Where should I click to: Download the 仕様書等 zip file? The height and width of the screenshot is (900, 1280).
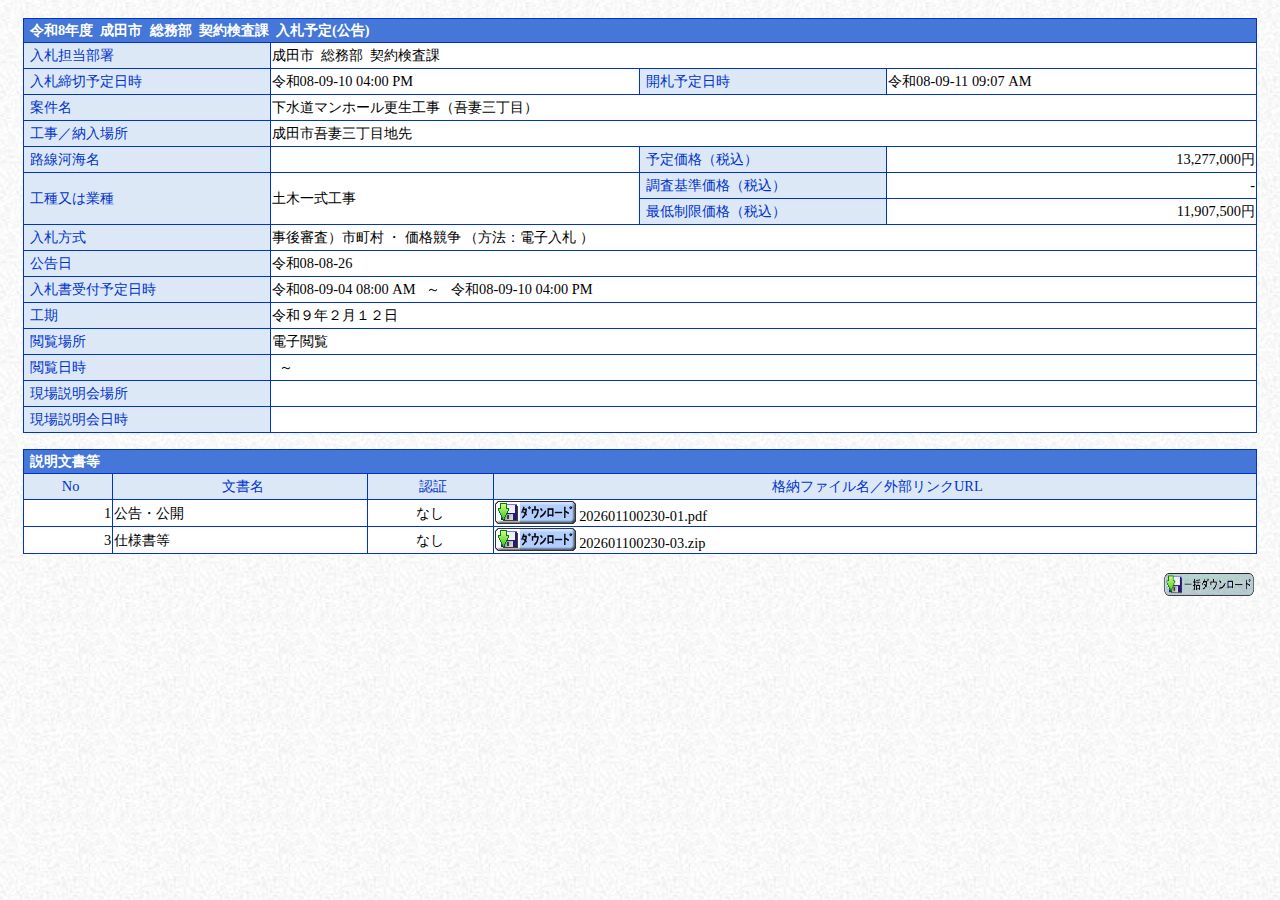click(x=535, y=540)
